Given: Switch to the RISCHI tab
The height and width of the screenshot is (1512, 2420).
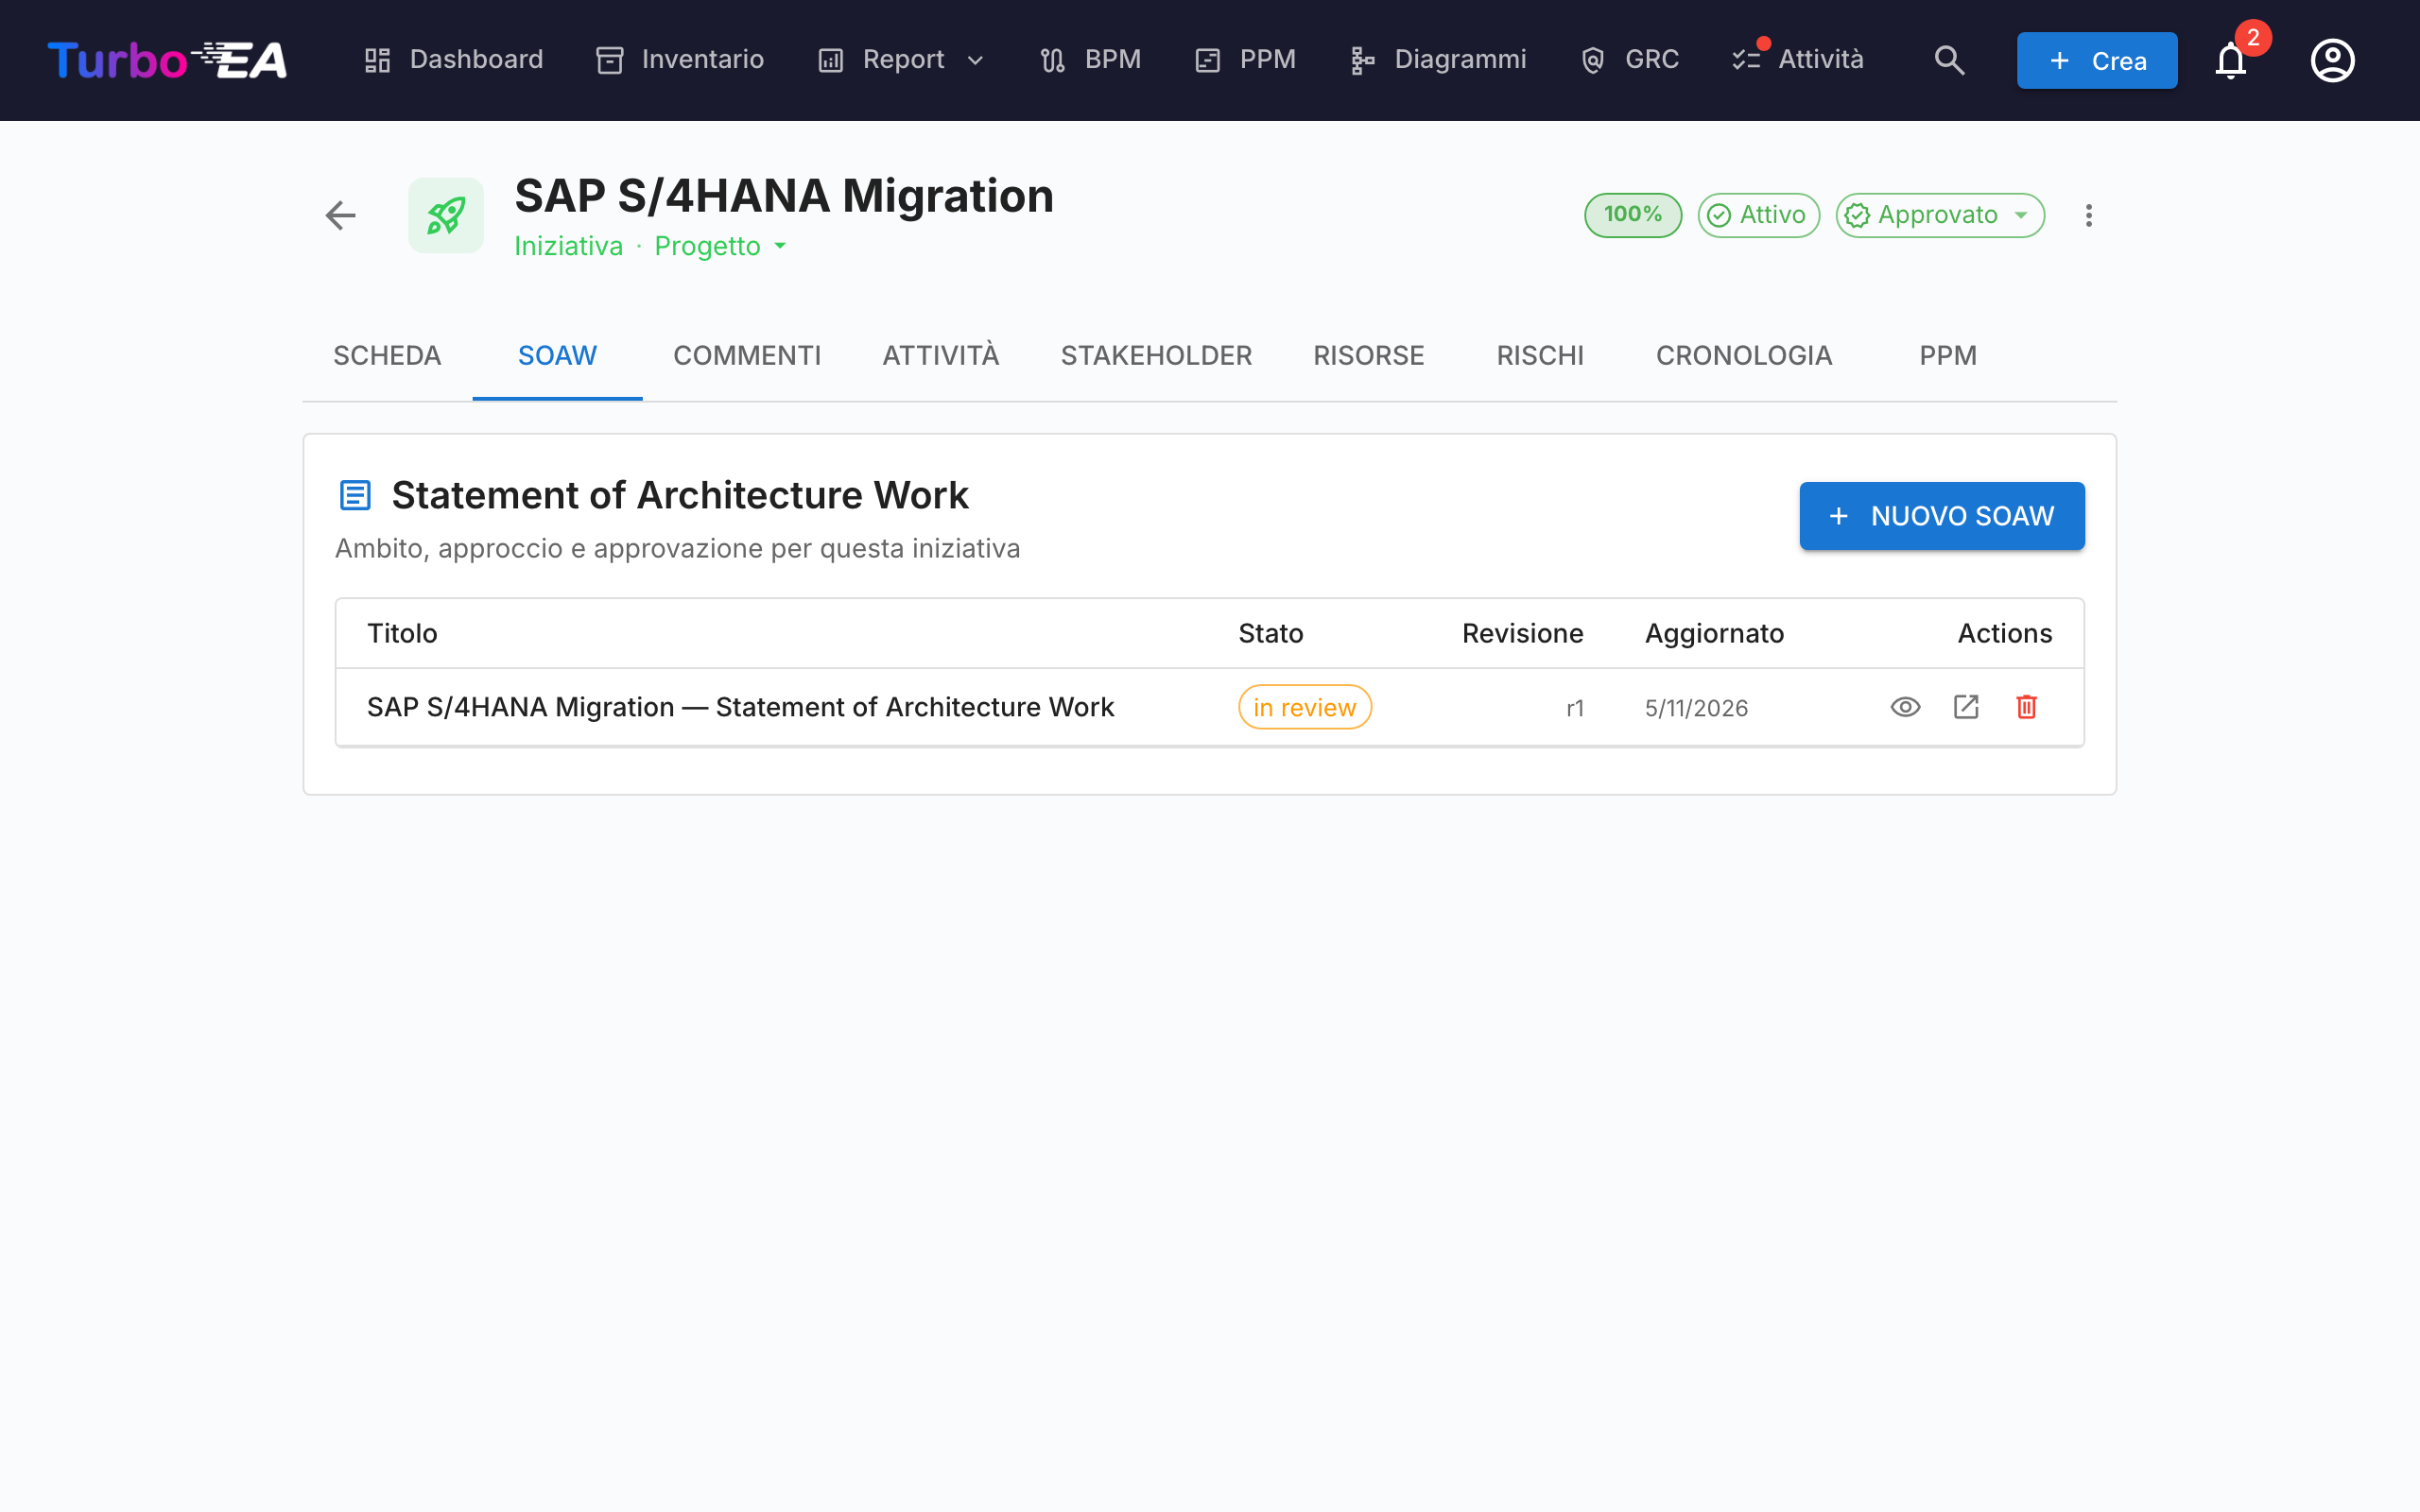Looking at the screenshot, I should (x=1540, y=356).
